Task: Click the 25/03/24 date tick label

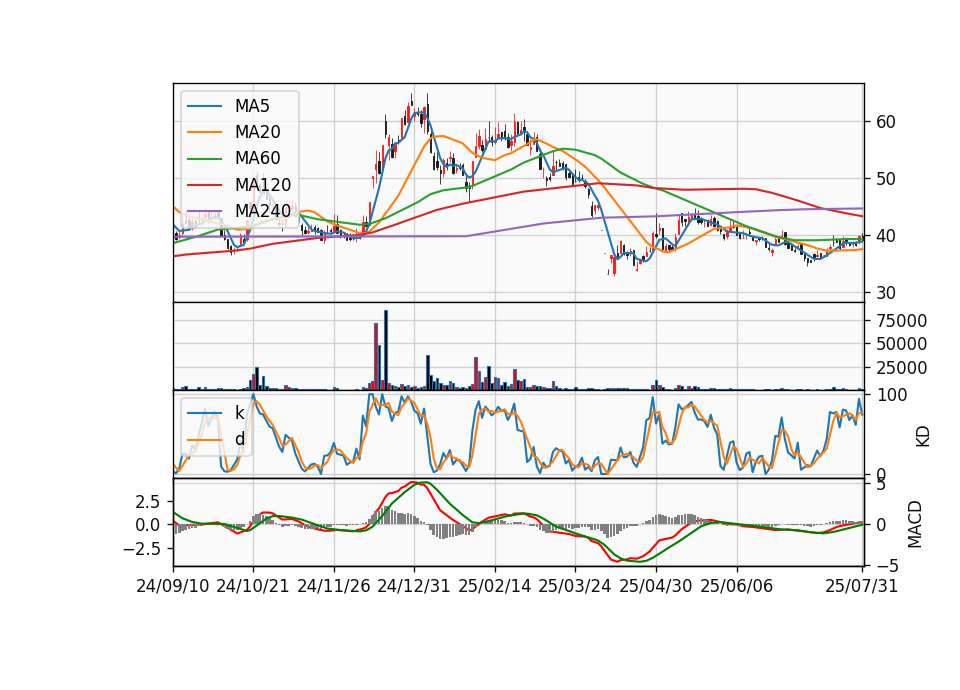Action: coord(575,586)
